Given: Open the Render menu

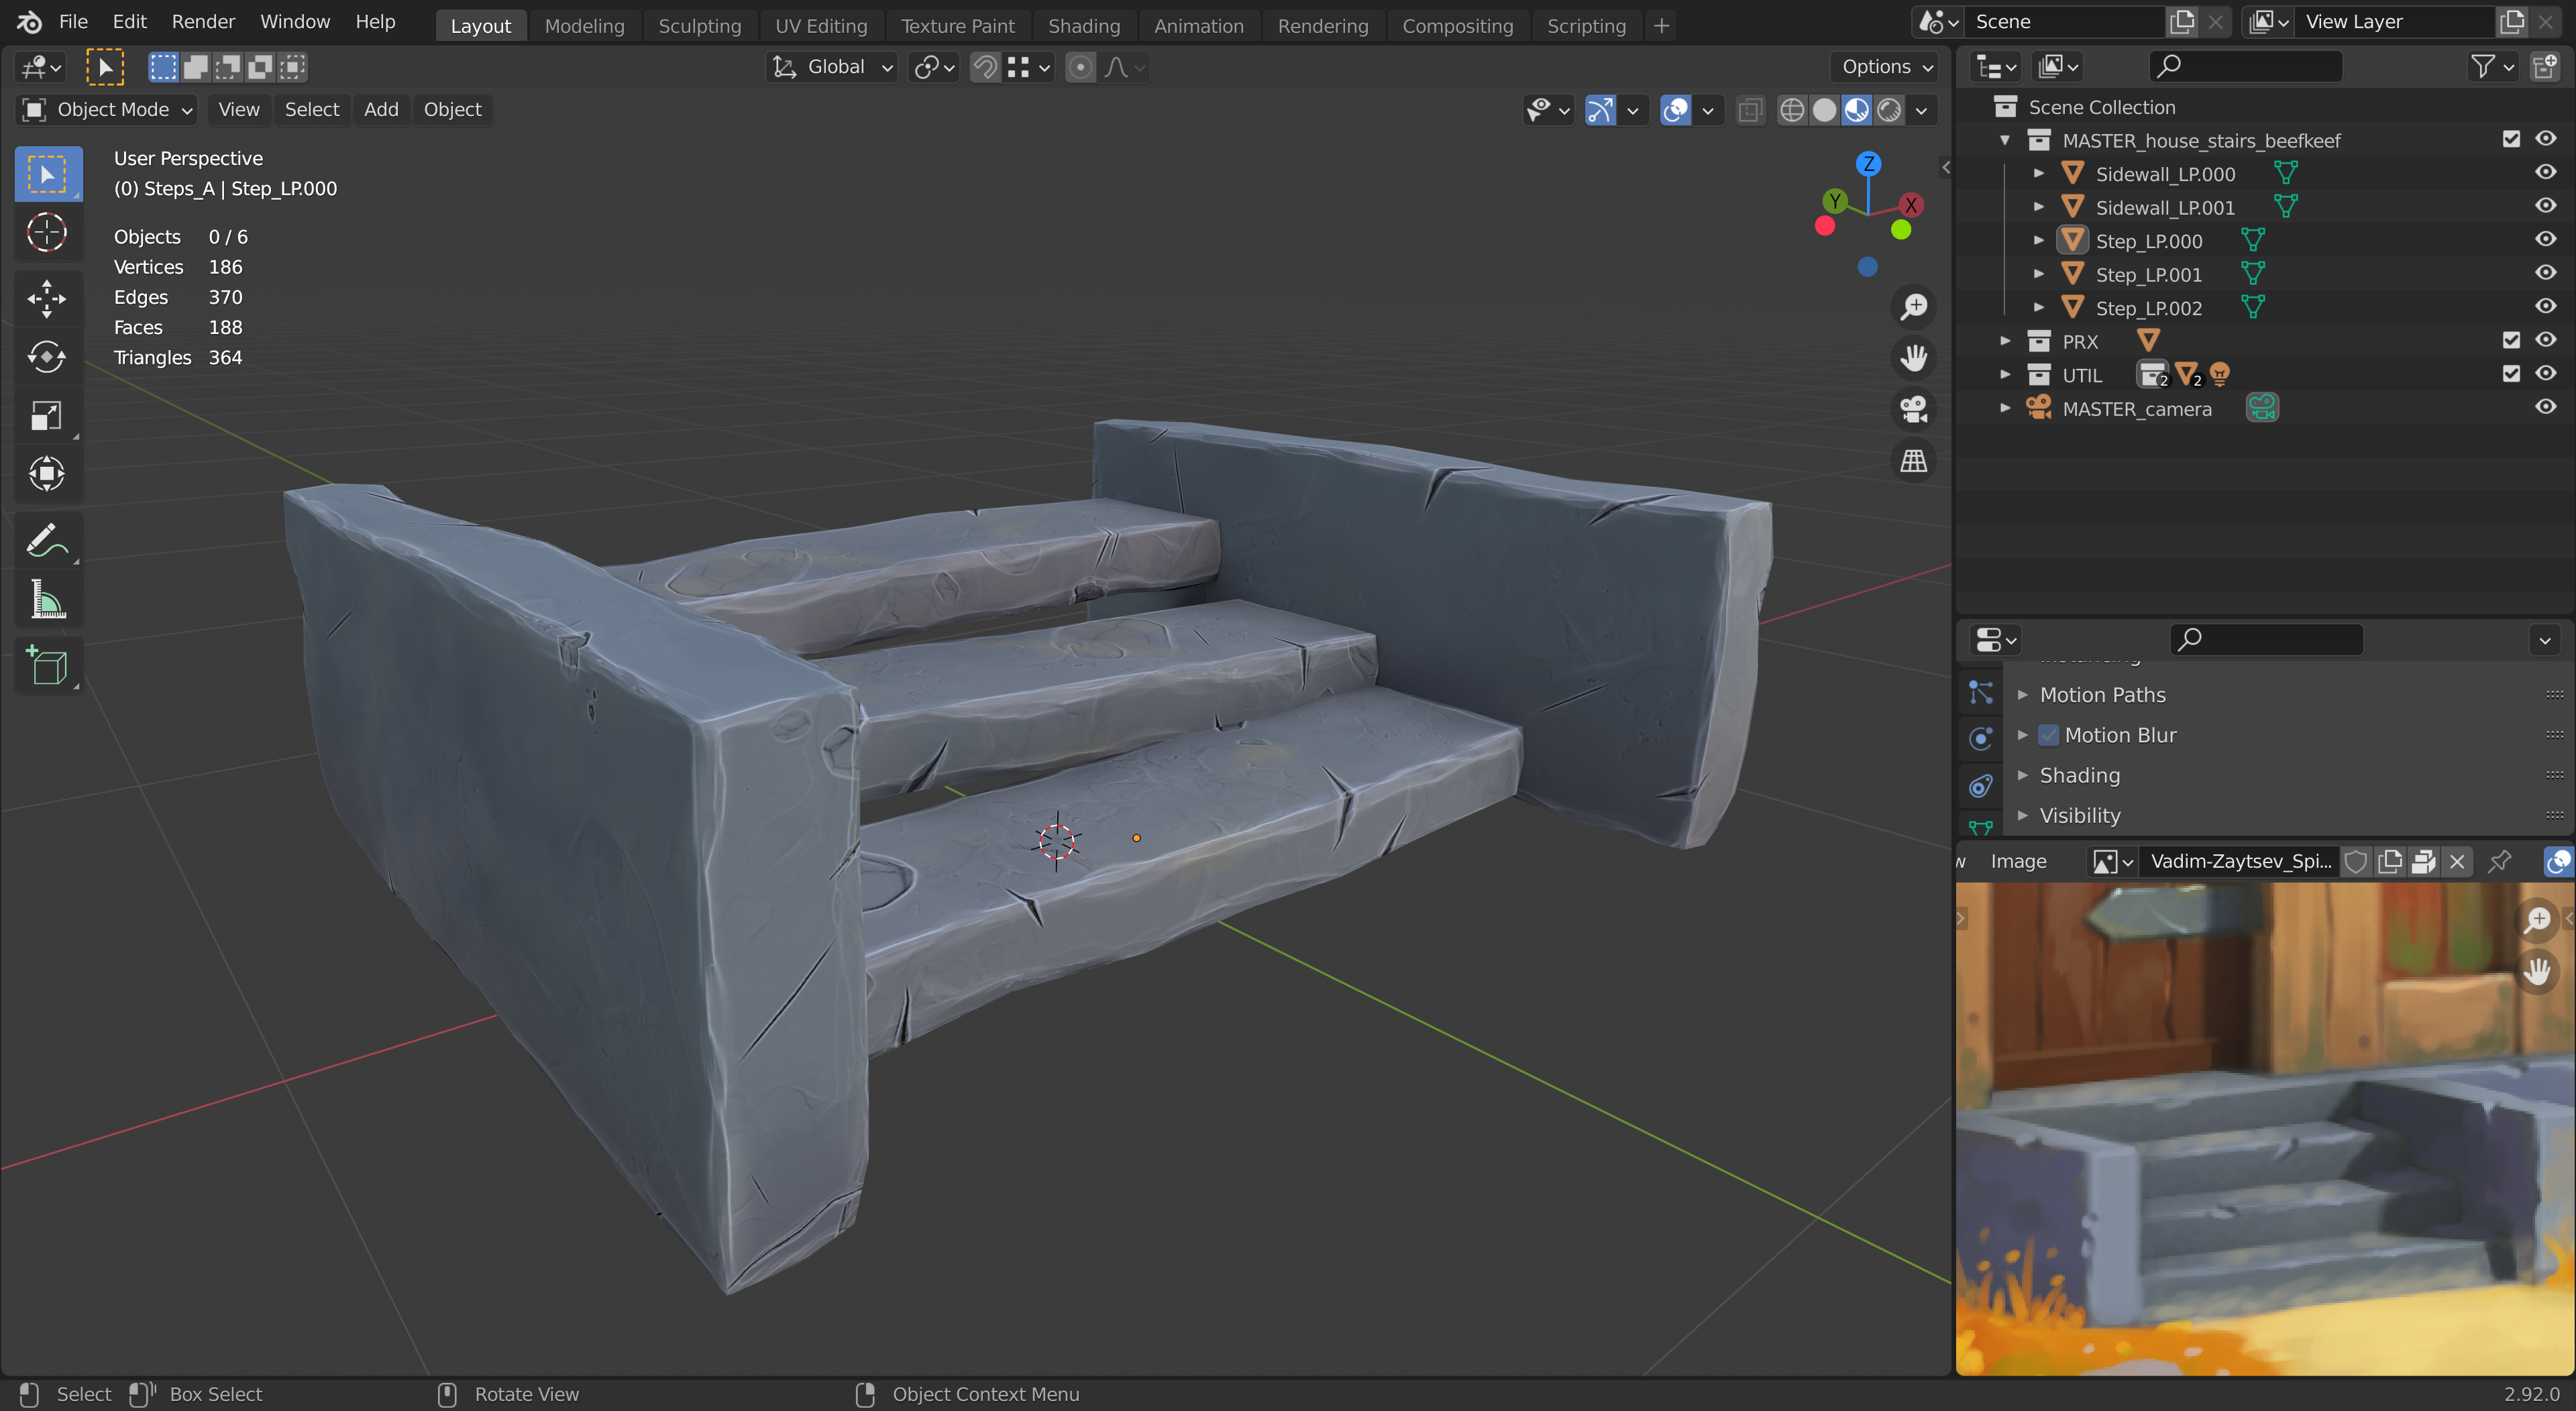Looking at the screenshot, I should (x=202, y=22).
